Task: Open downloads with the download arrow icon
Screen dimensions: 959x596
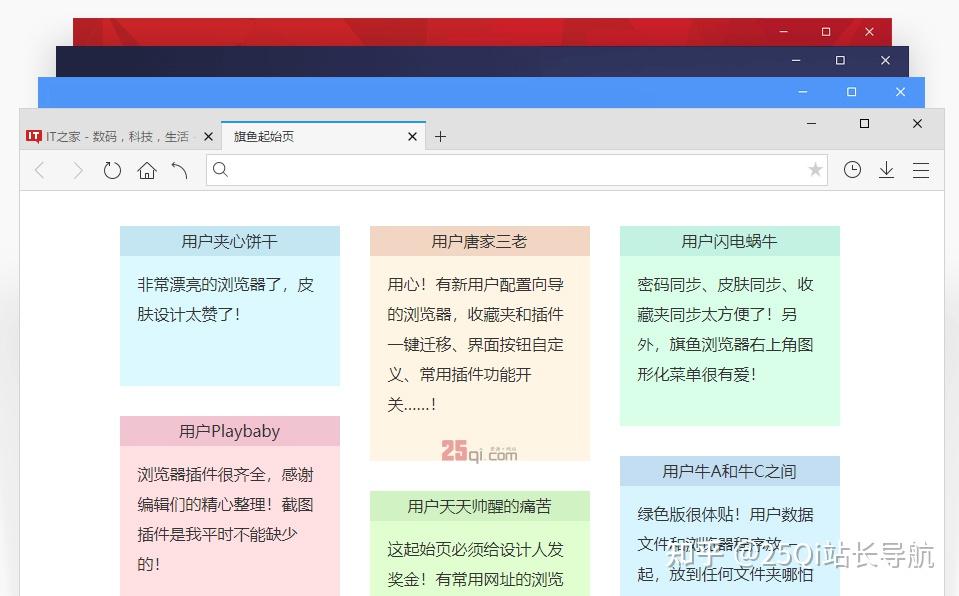Action: (x=886, y=170)
